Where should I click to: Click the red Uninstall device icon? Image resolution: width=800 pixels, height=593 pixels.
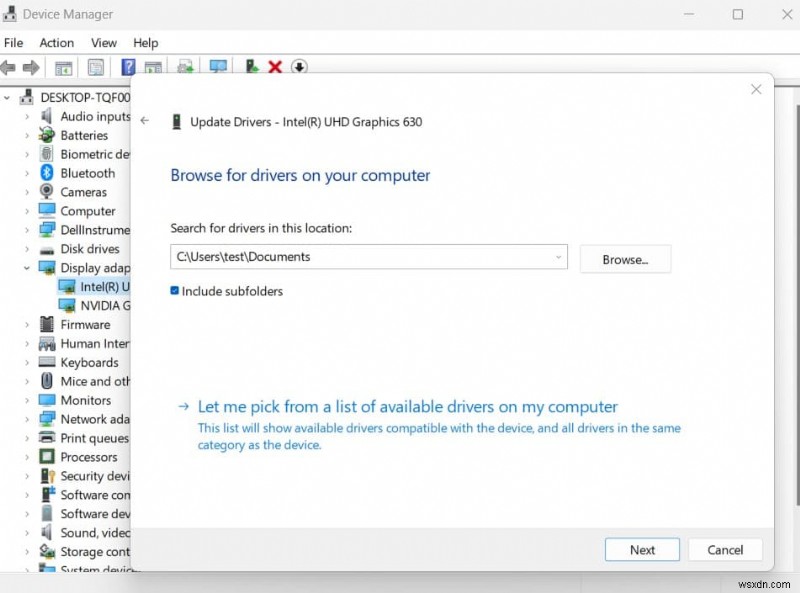(274, 67)
